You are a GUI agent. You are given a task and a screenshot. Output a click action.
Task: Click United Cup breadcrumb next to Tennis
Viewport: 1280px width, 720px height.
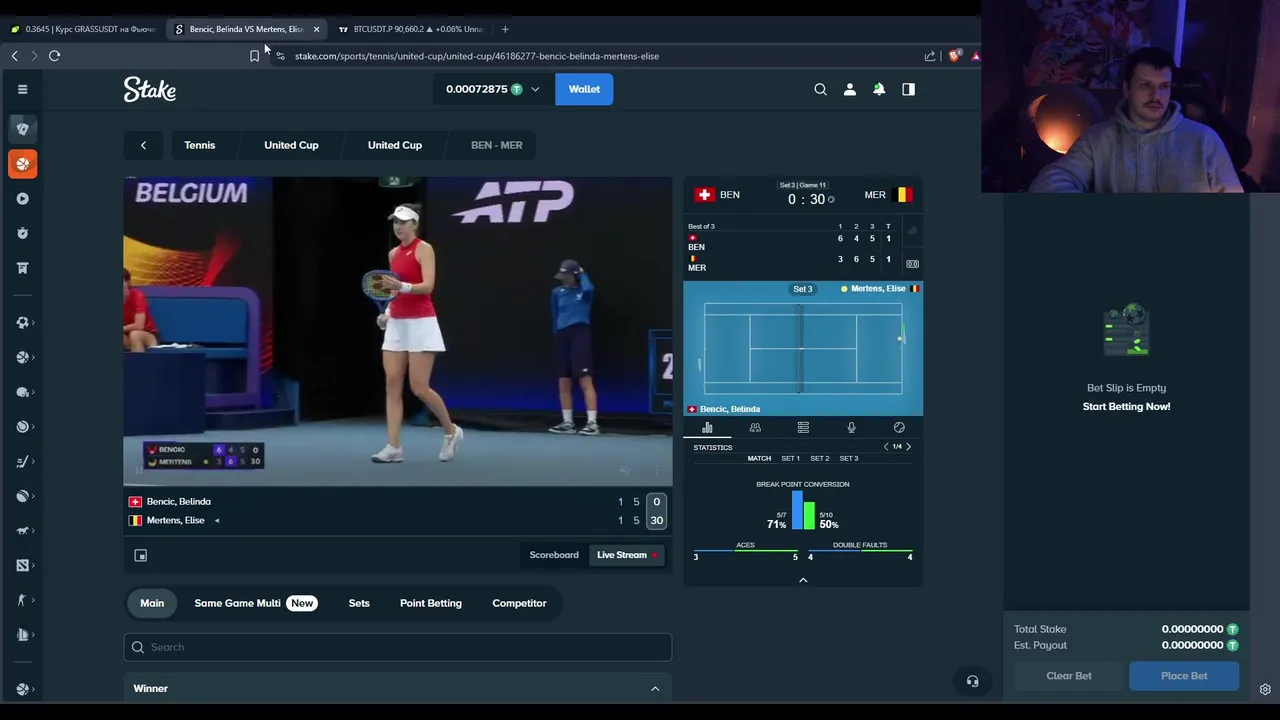[x=291, y=145]
